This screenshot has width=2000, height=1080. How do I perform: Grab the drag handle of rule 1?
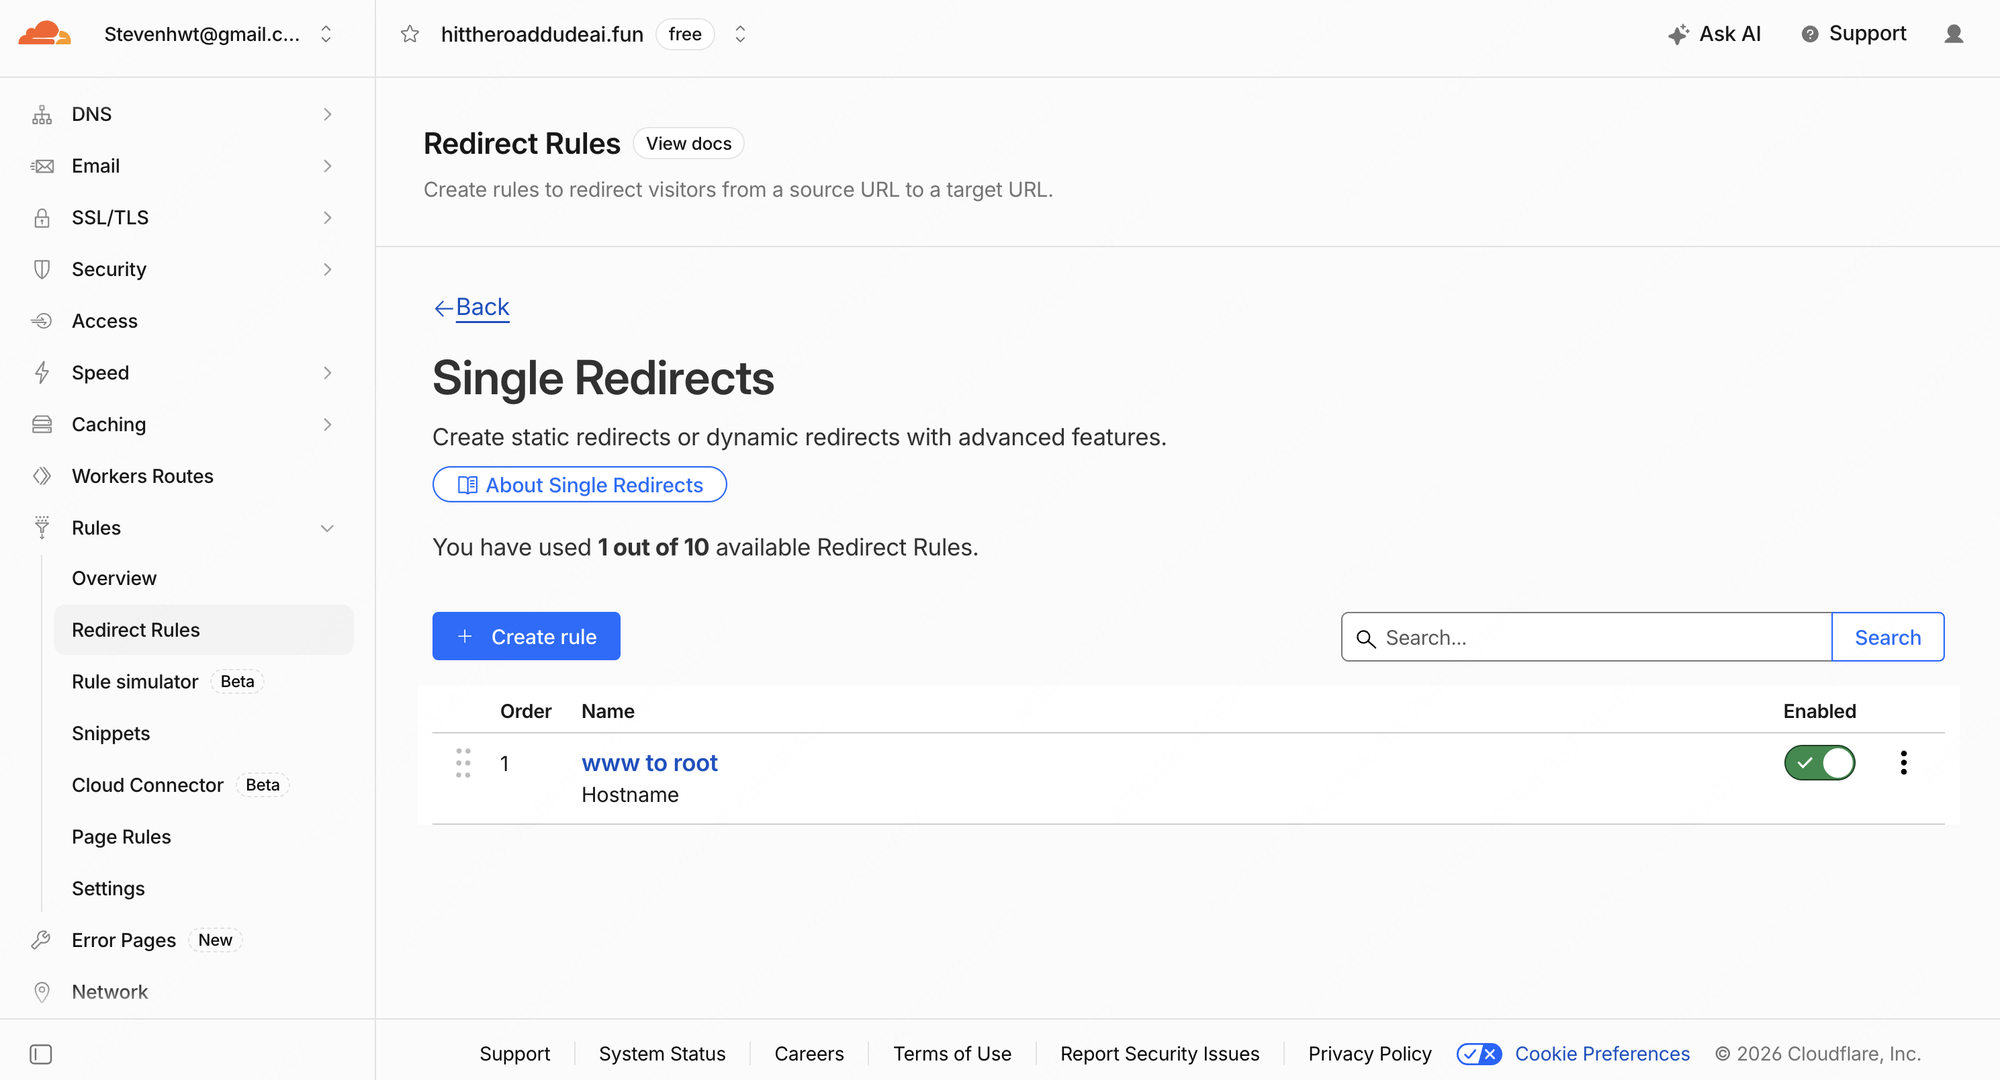pyautogui.click(x=463, y=763)
